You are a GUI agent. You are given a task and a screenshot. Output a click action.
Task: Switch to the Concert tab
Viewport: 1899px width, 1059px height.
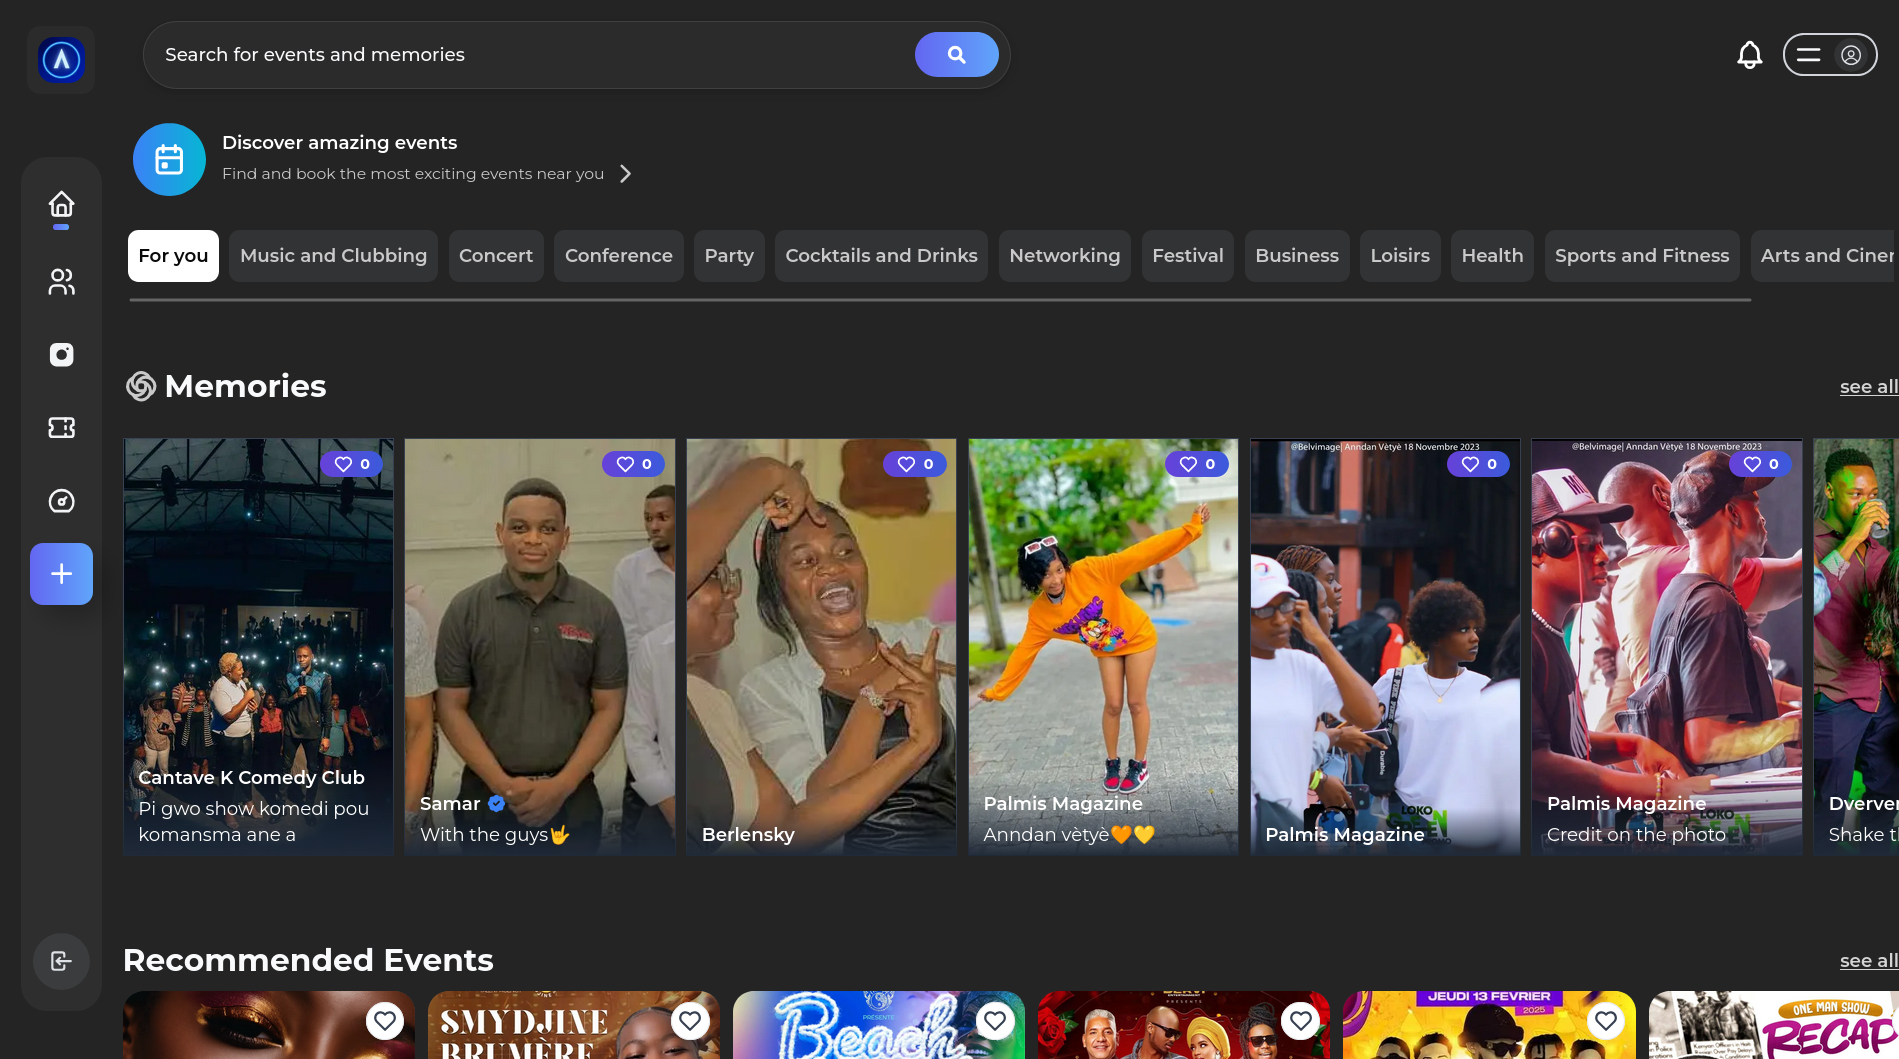tap(496, 256)
